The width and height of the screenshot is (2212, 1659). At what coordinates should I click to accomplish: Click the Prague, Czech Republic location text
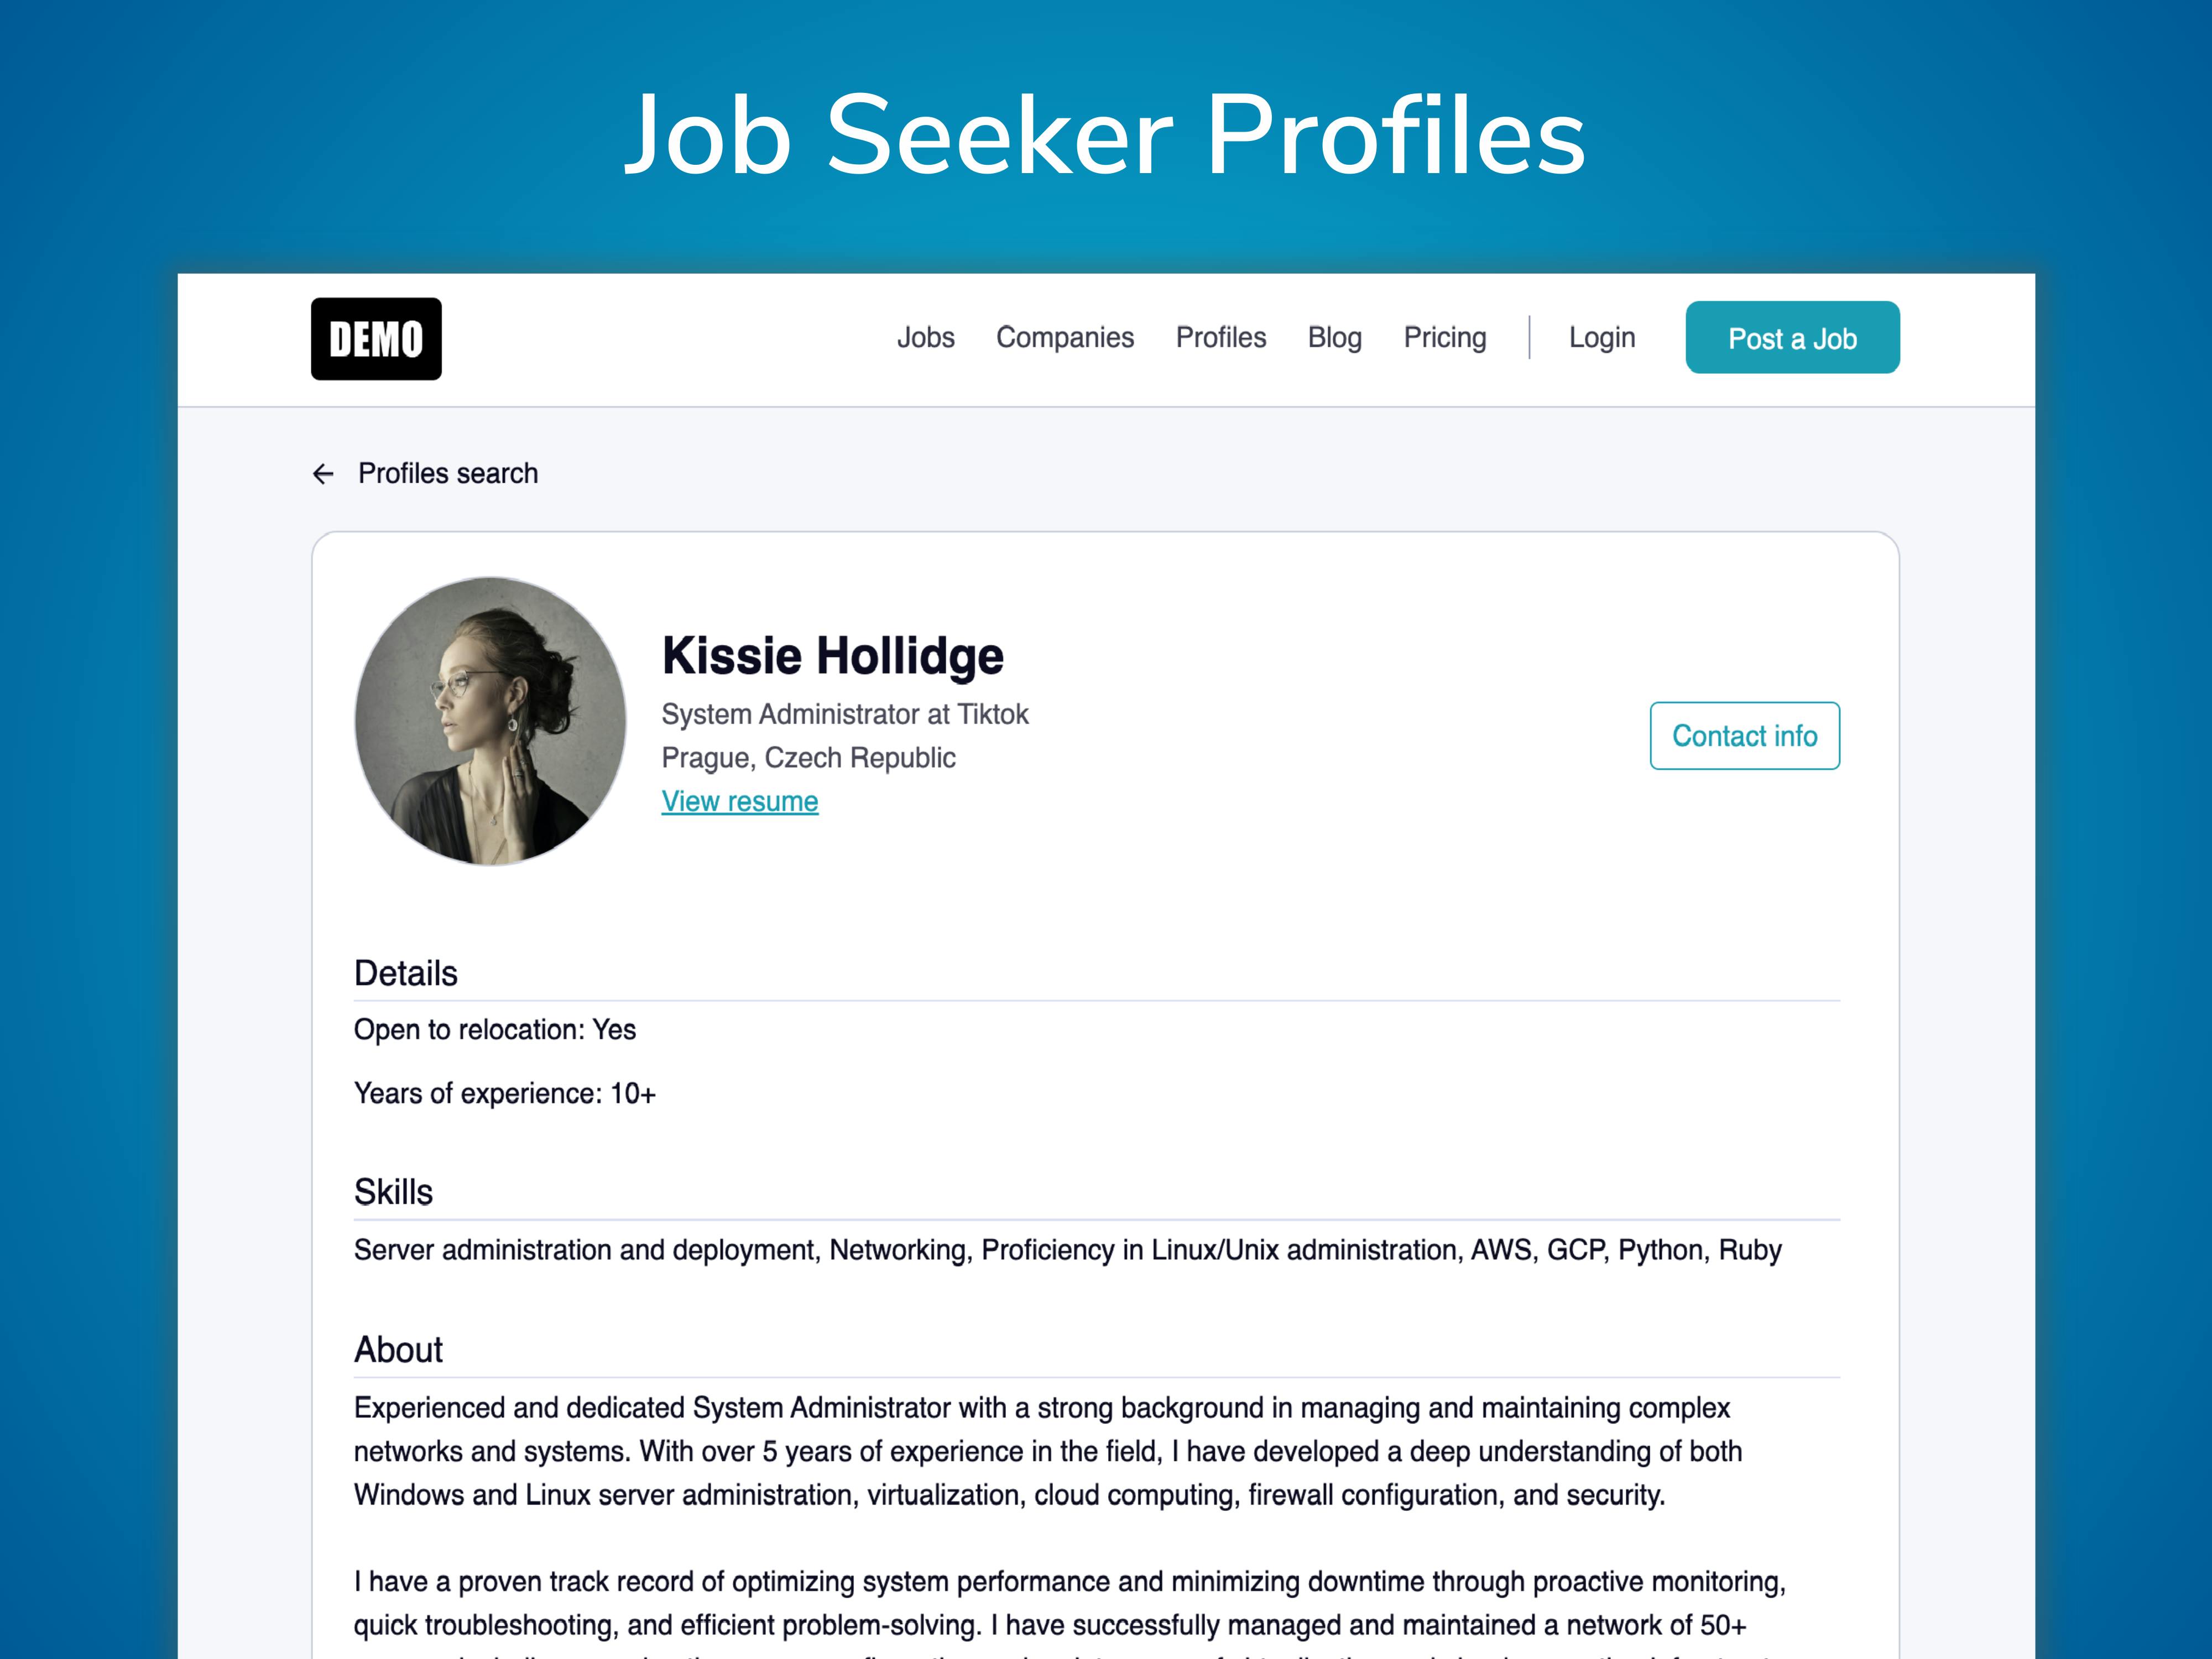click(x=808, y=758)
